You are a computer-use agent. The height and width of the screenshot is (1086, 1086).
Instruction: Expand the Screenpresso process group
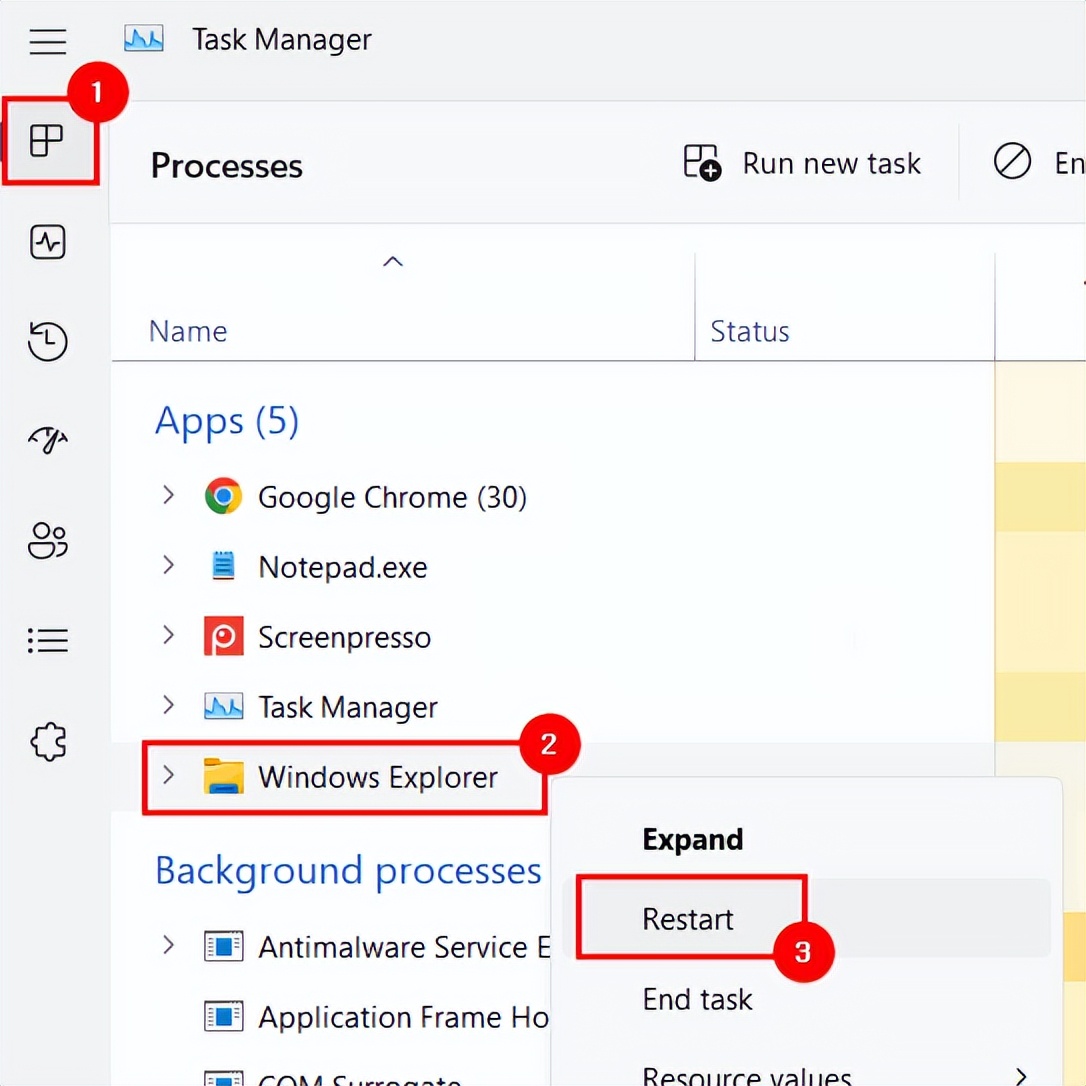168,636
